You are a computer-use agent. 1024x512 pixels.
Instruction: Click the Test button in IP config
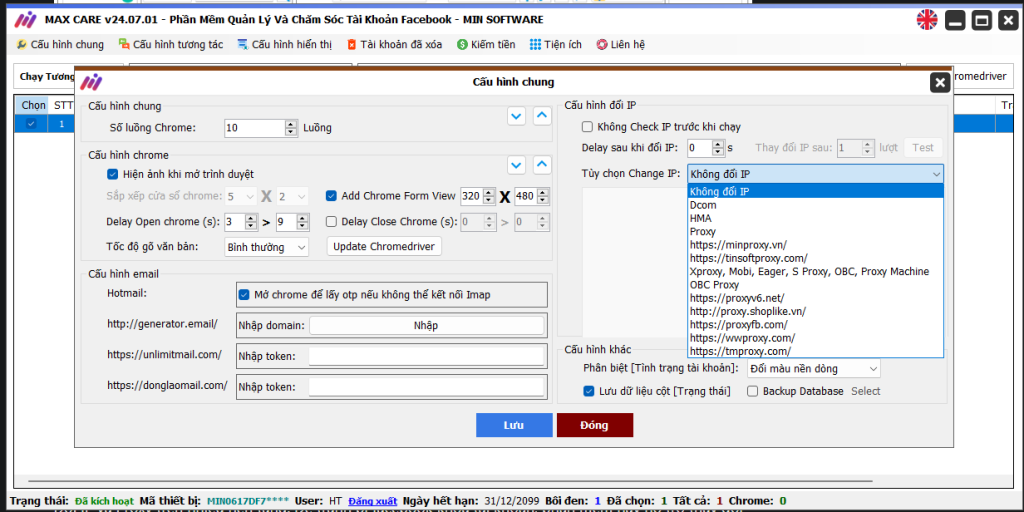pos(923,148)
